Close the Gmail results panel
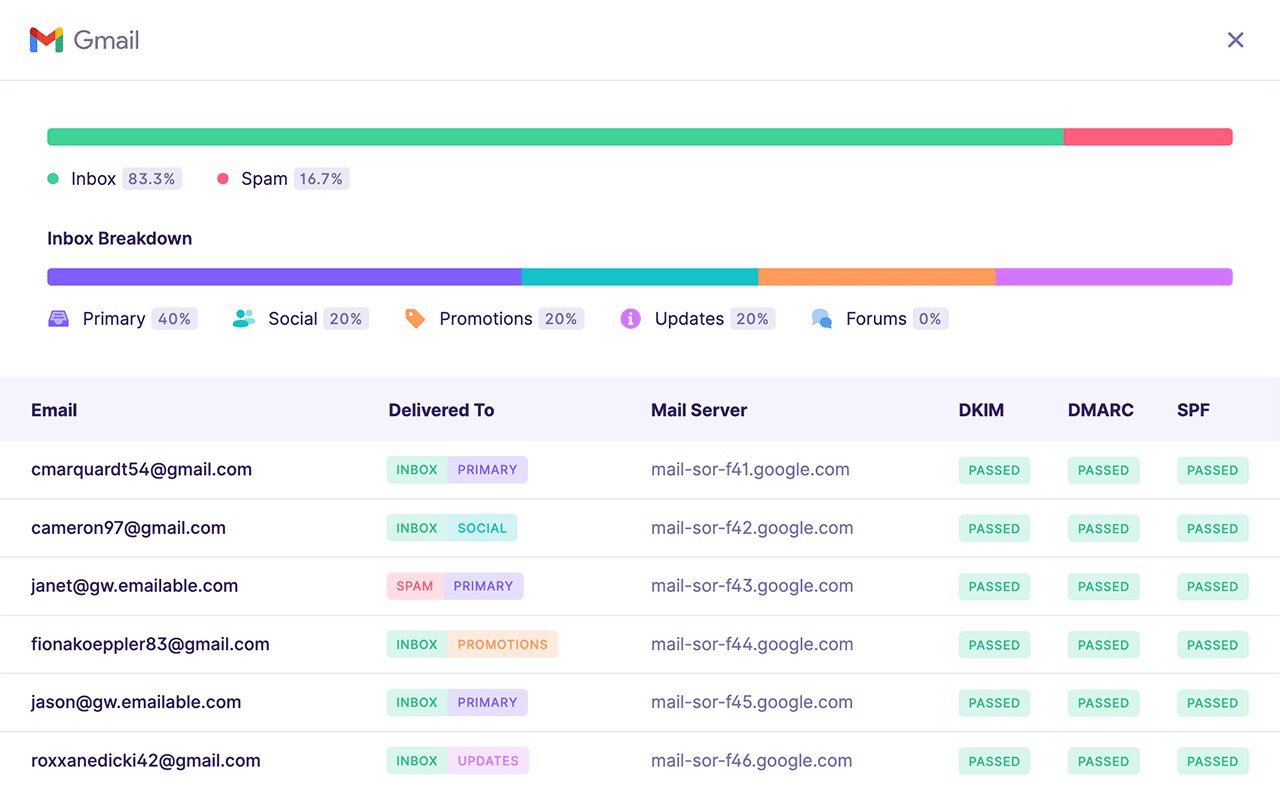 (1236, 40)
